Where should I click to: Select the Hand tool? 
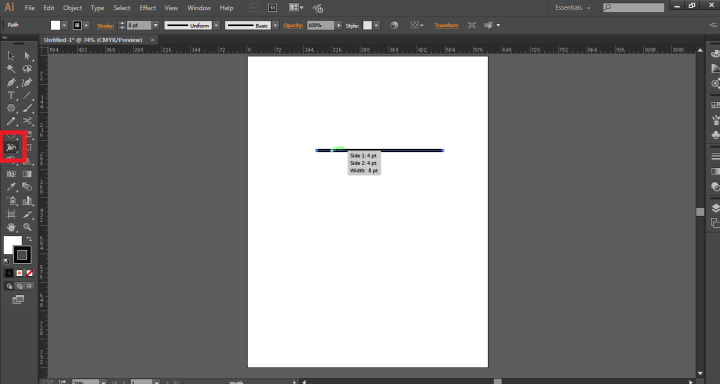click(x=11, y=227)
